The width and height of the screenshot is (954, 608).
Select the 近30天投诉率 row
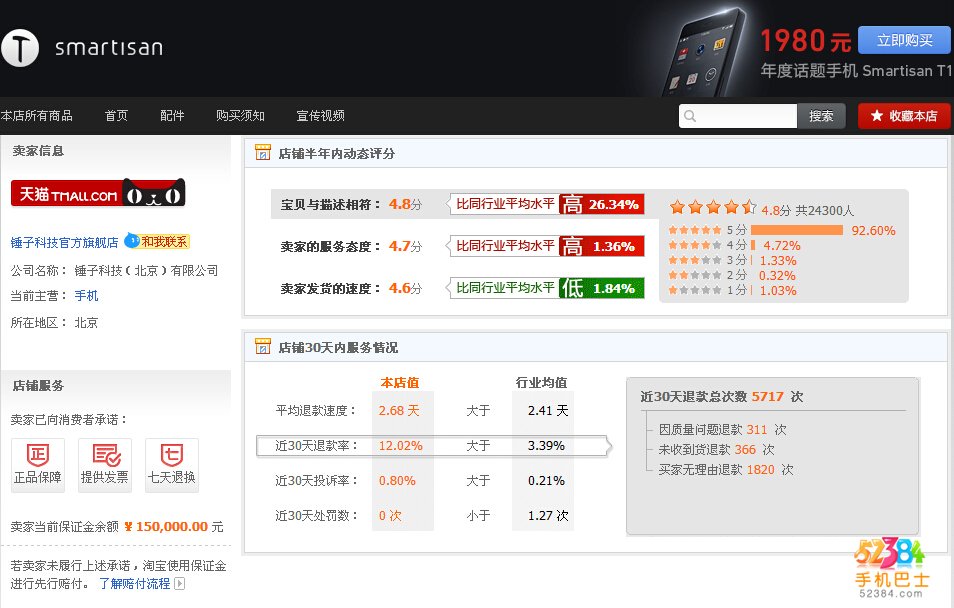(422, 481)
